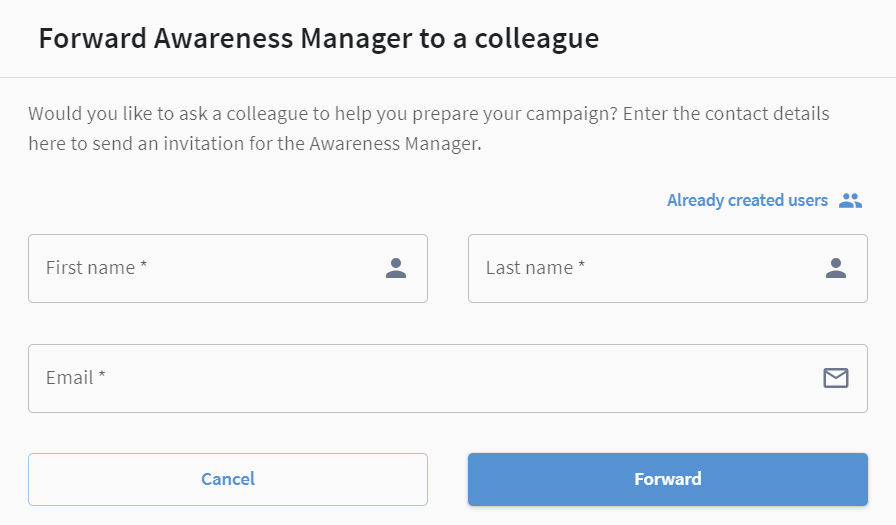The image size is (896, 525).
Task: Click the 'Last name *' placeholder label
Action: pos(535,267)
